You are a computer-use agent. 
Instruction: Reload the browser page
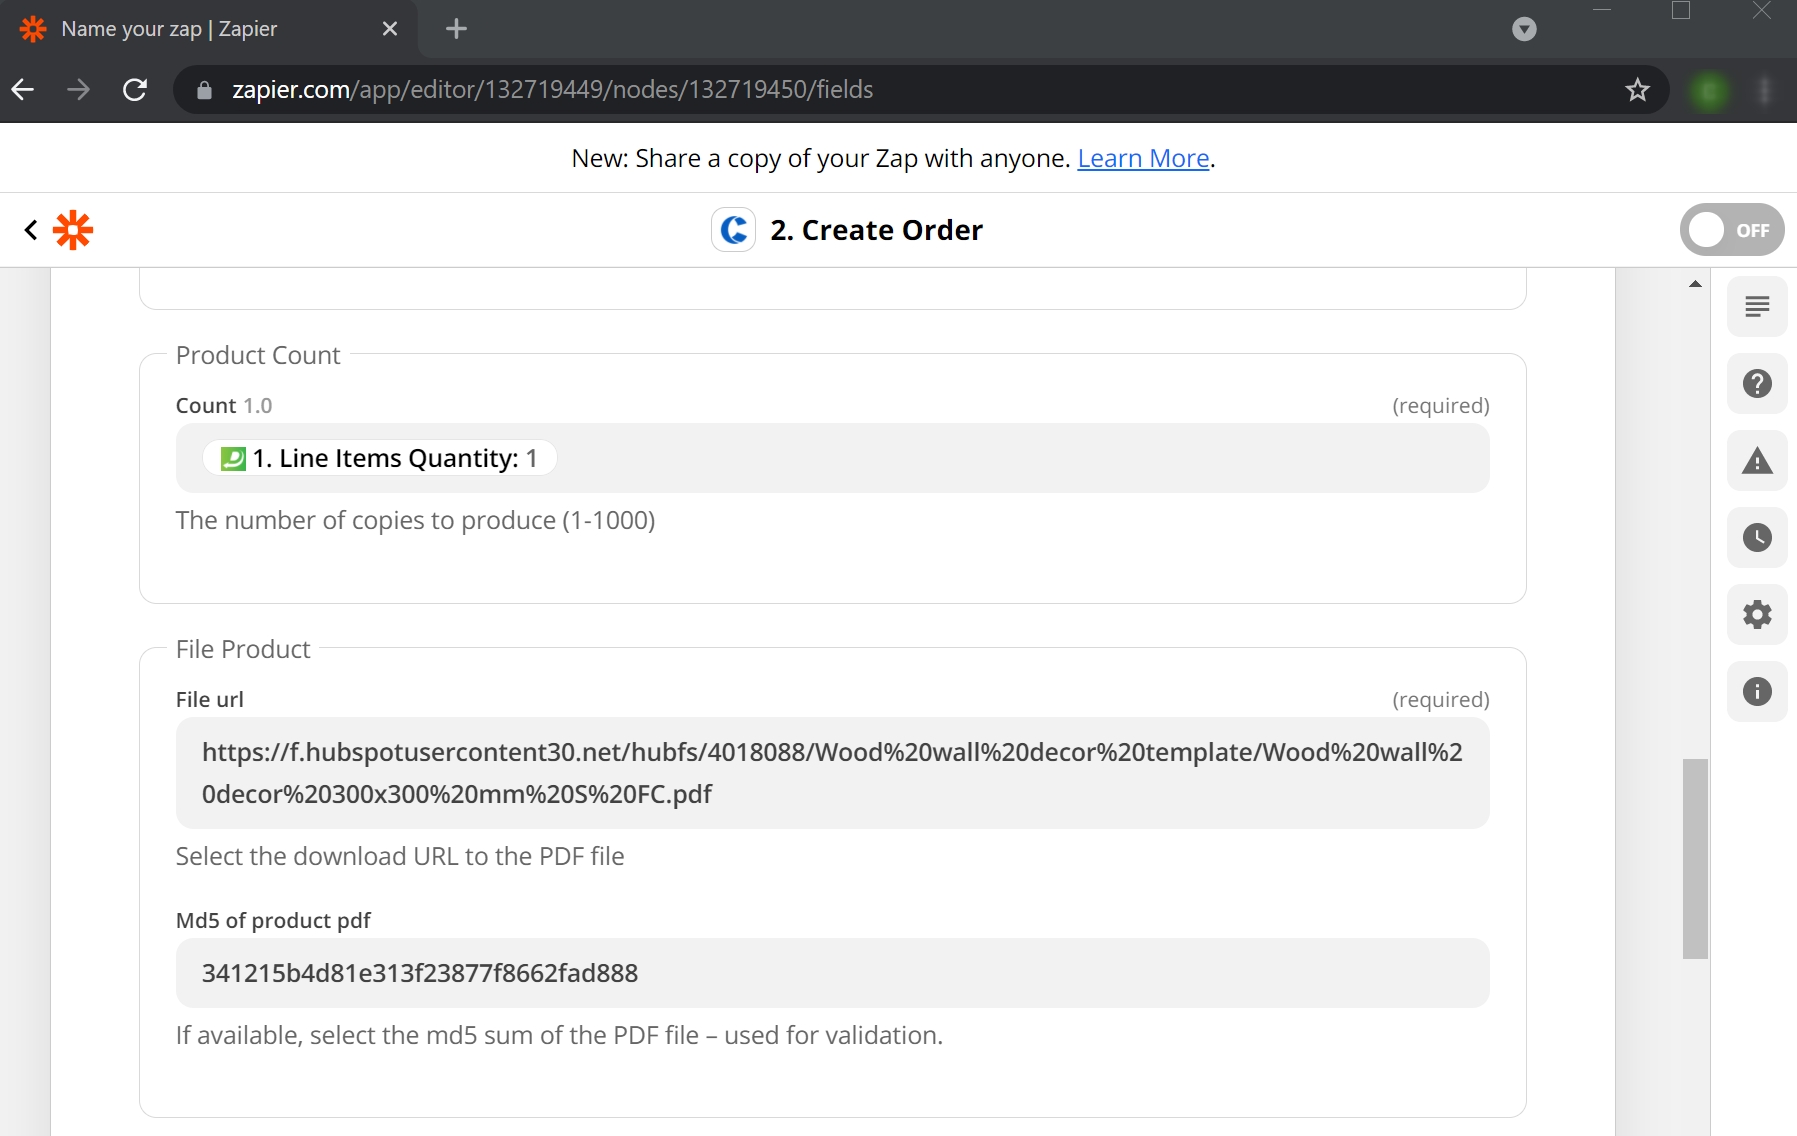(135, 90)
